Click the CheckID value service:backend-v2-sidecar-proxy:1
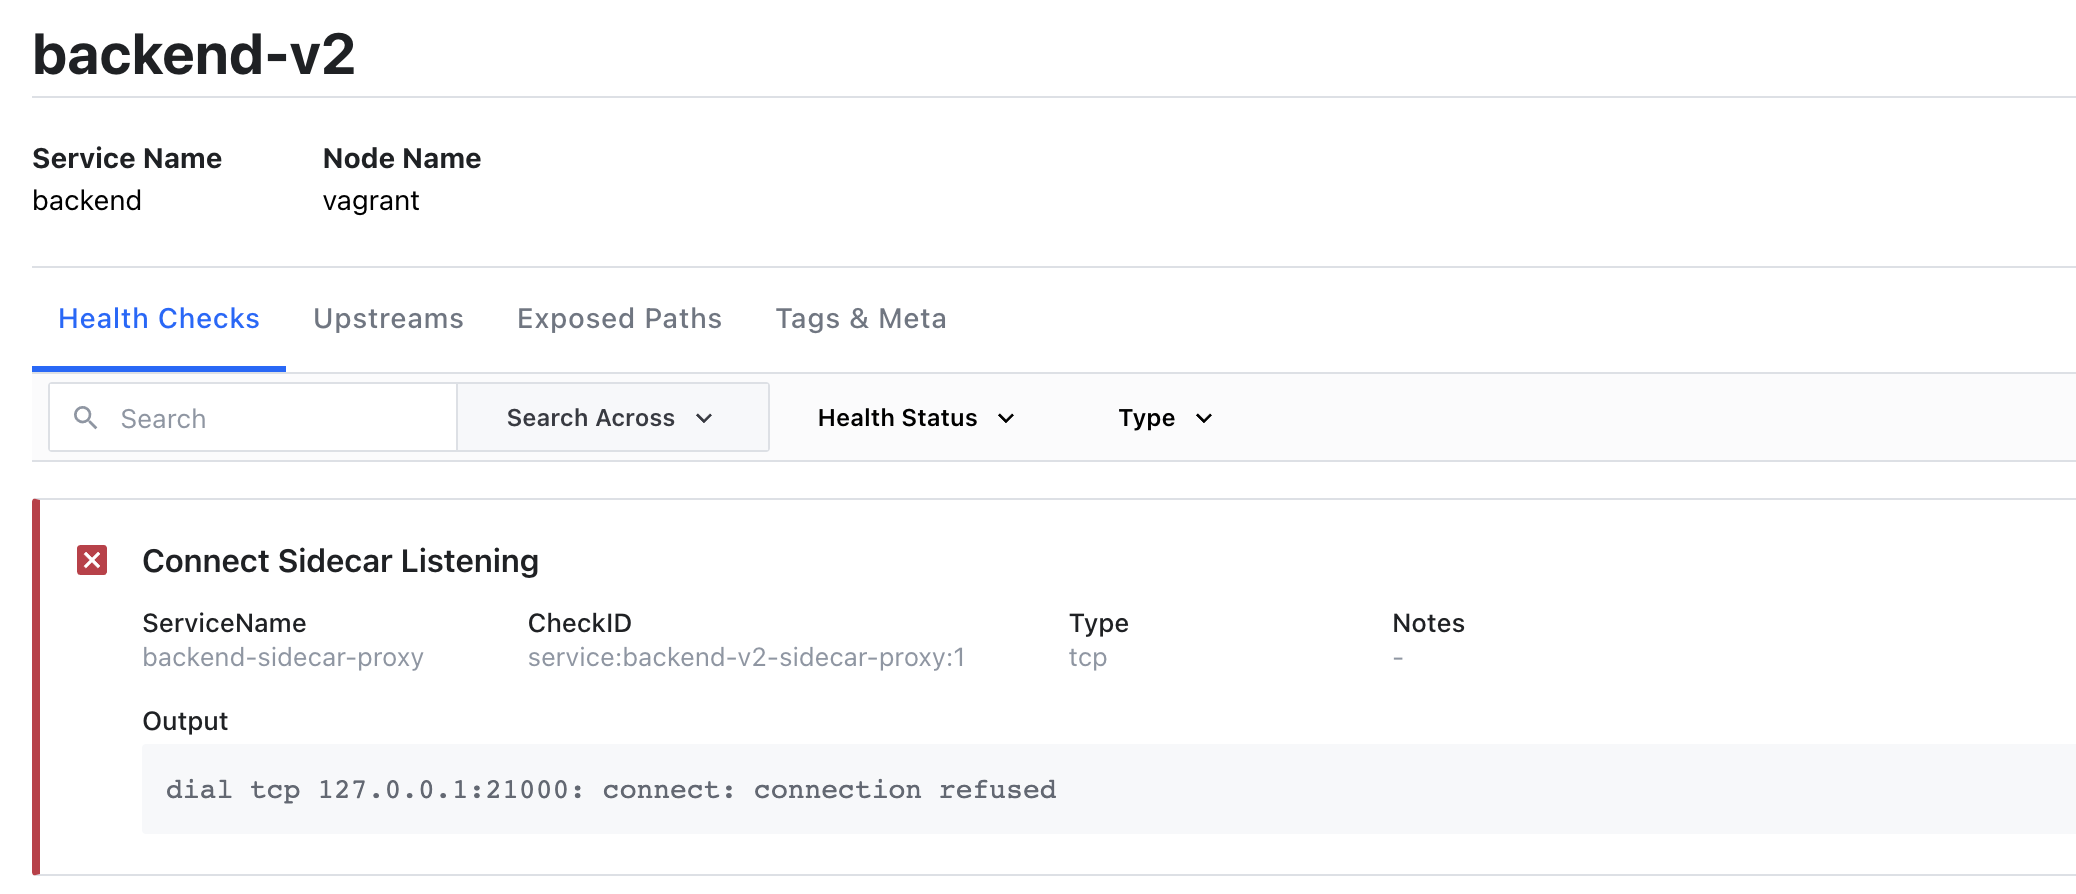2076x894 pixels. pyautogui.click(x=746, y=657)
